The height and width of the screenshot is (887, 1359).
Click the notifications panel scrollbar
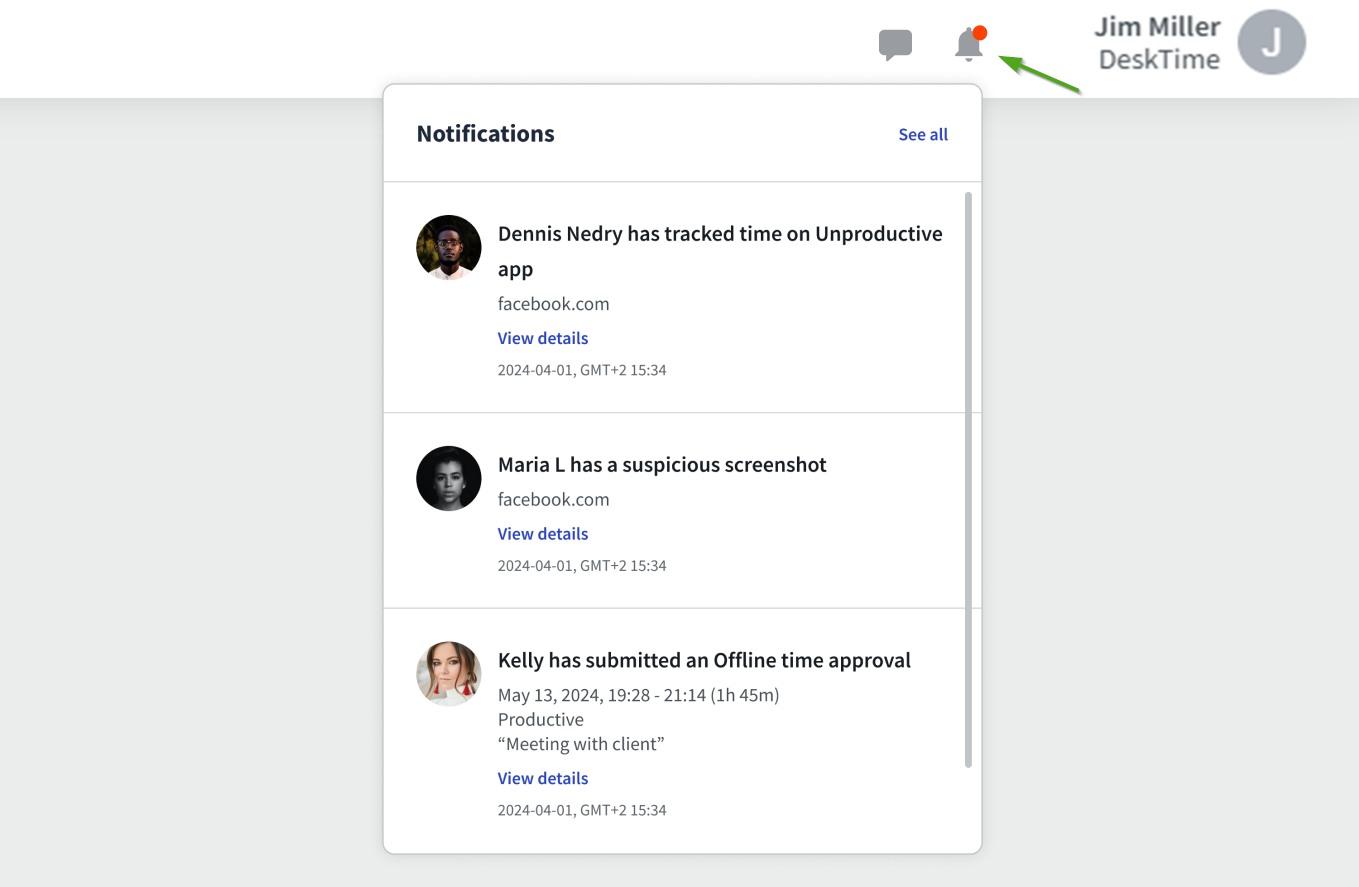[x=968, y=480]
